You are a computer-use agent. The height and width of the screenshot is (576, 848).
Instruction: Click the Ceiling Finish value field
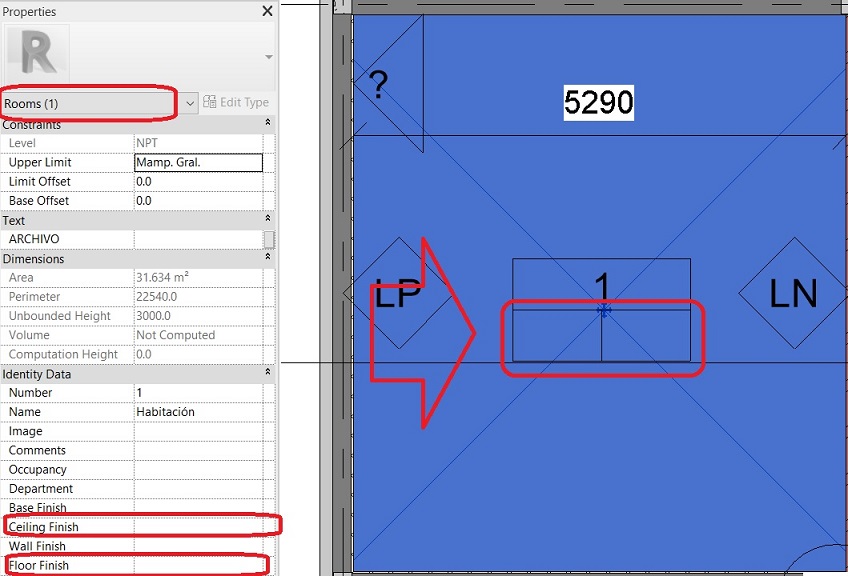(197, 526)
